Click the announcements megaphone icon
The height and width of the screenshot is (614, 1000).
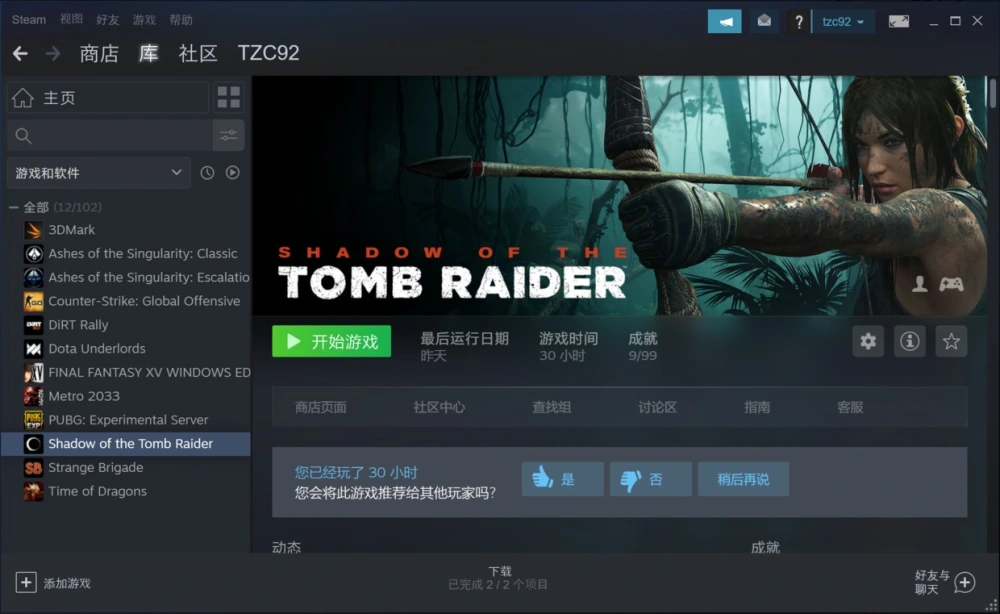pos(724,22)
